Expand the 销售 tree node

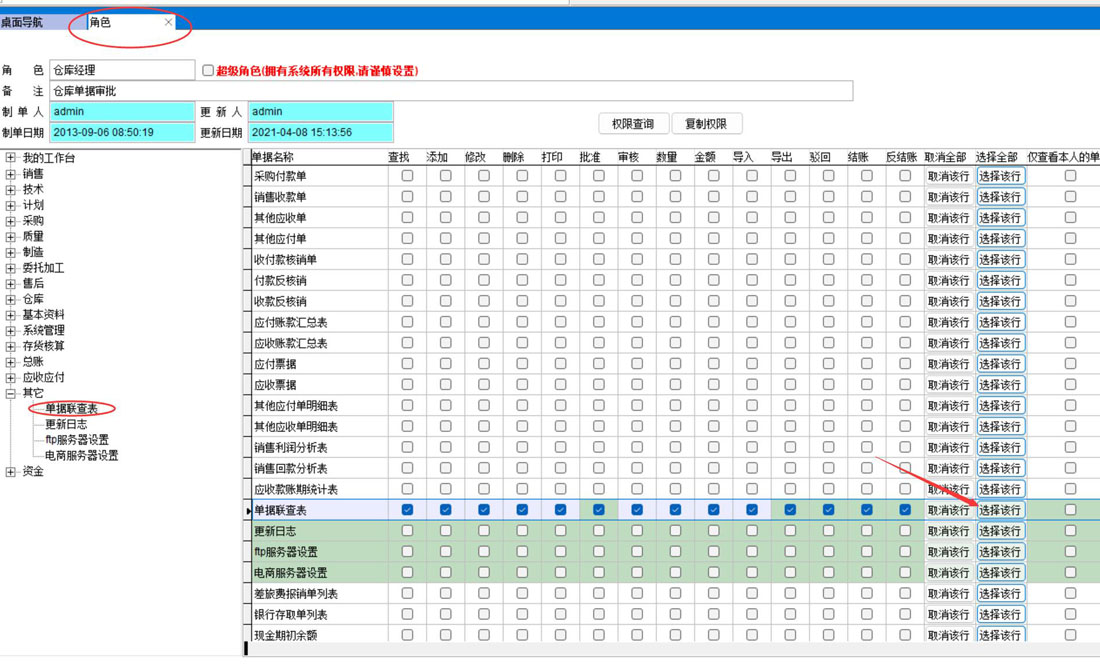(x=11, y=174)
